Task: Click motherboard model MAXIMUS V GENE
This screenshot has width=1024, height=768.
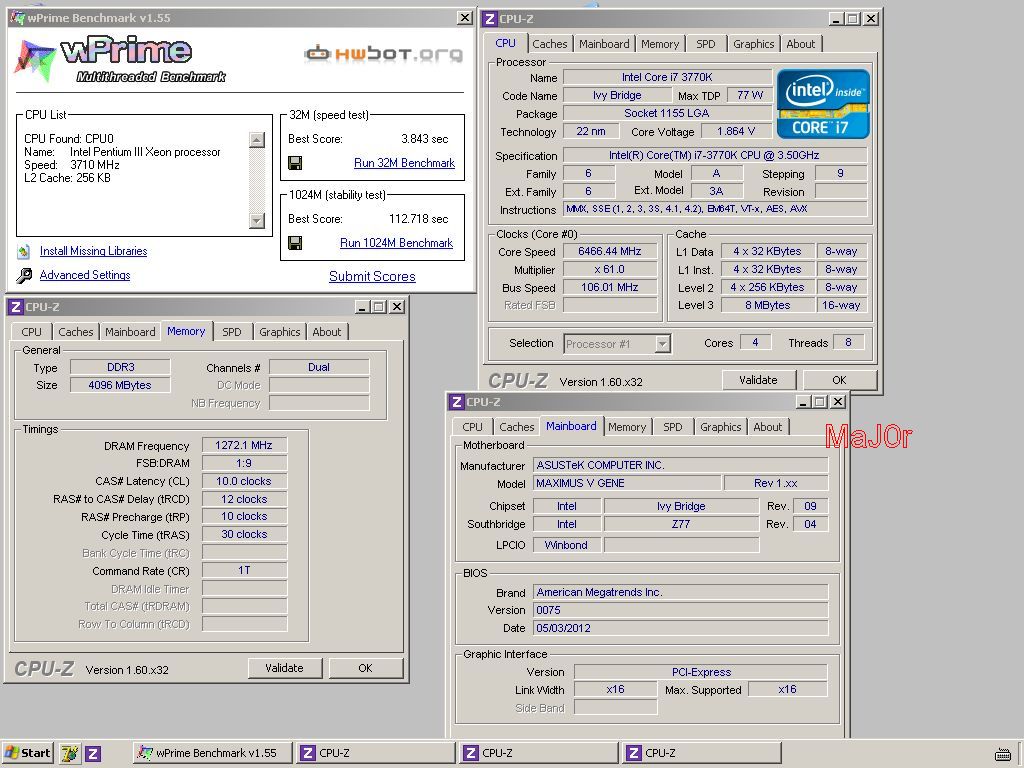Action: point(628,483)
